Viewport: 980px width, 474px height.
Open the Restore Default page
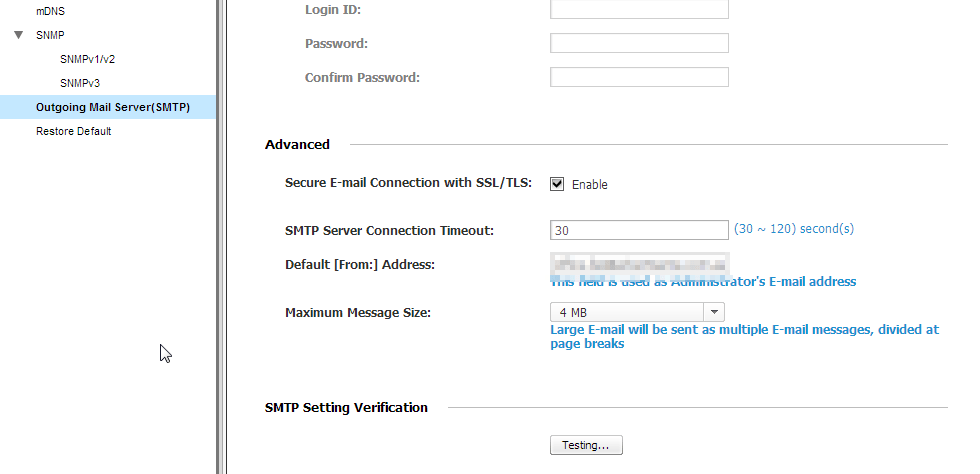[x=73, y=131]
